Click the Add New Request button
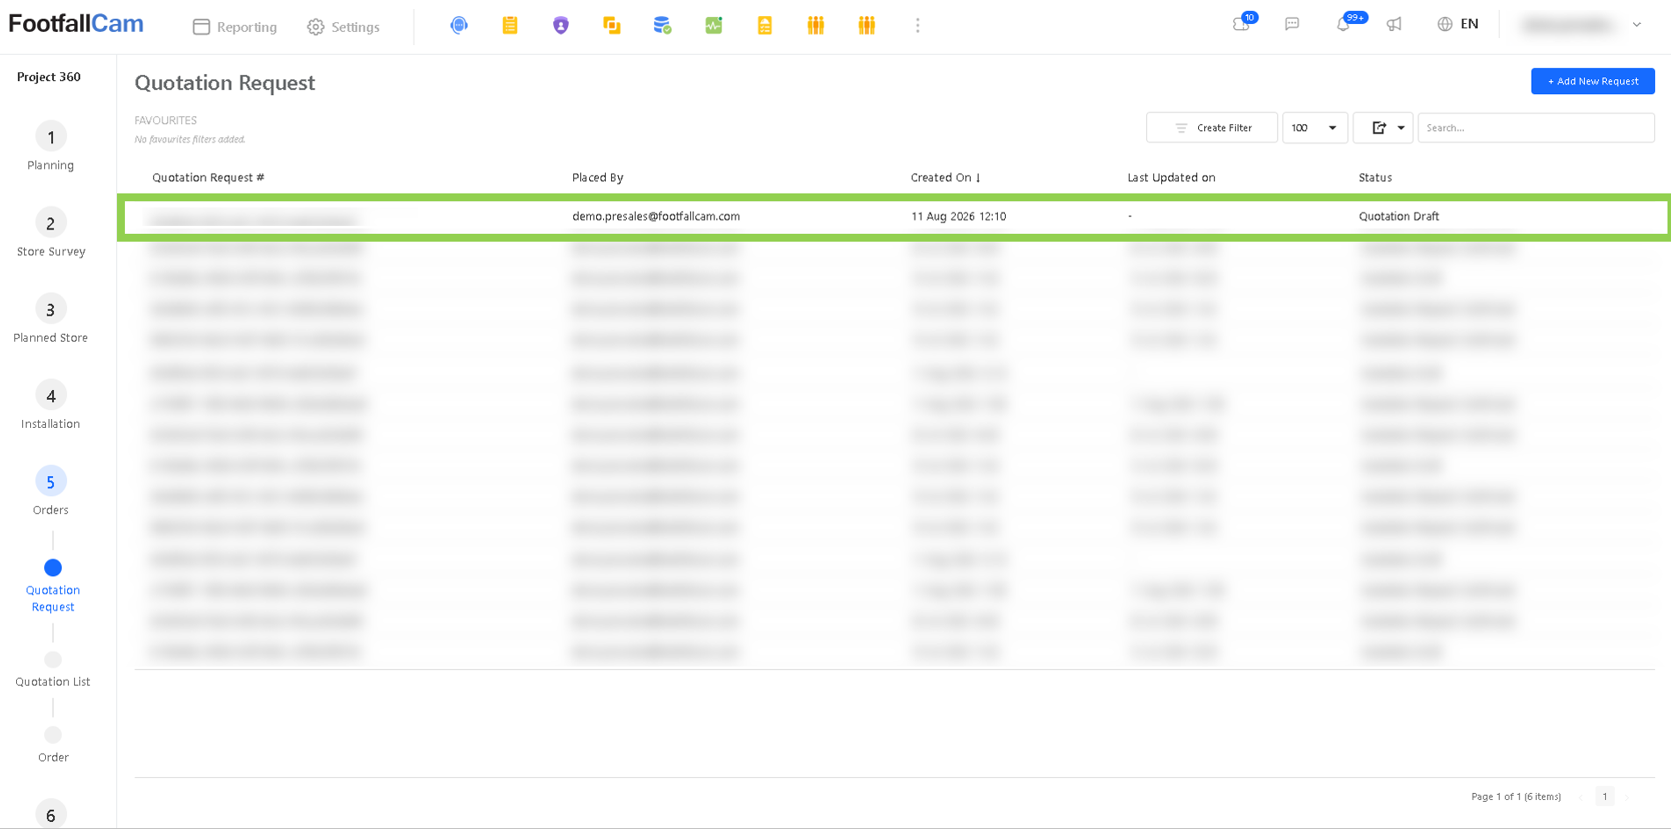Viewport: 1678px width, 830px height. pos(1592,81)
